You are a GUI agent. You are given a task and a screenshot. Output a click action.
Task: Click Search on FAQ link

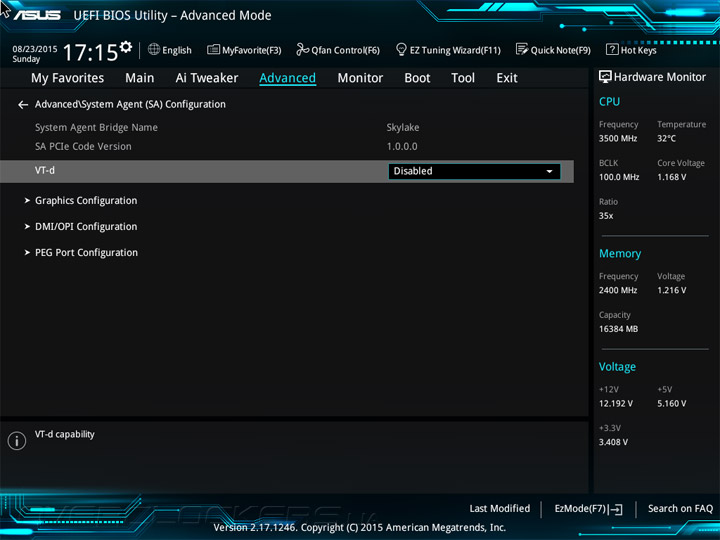pyautogui.click(x=681, y=509)
